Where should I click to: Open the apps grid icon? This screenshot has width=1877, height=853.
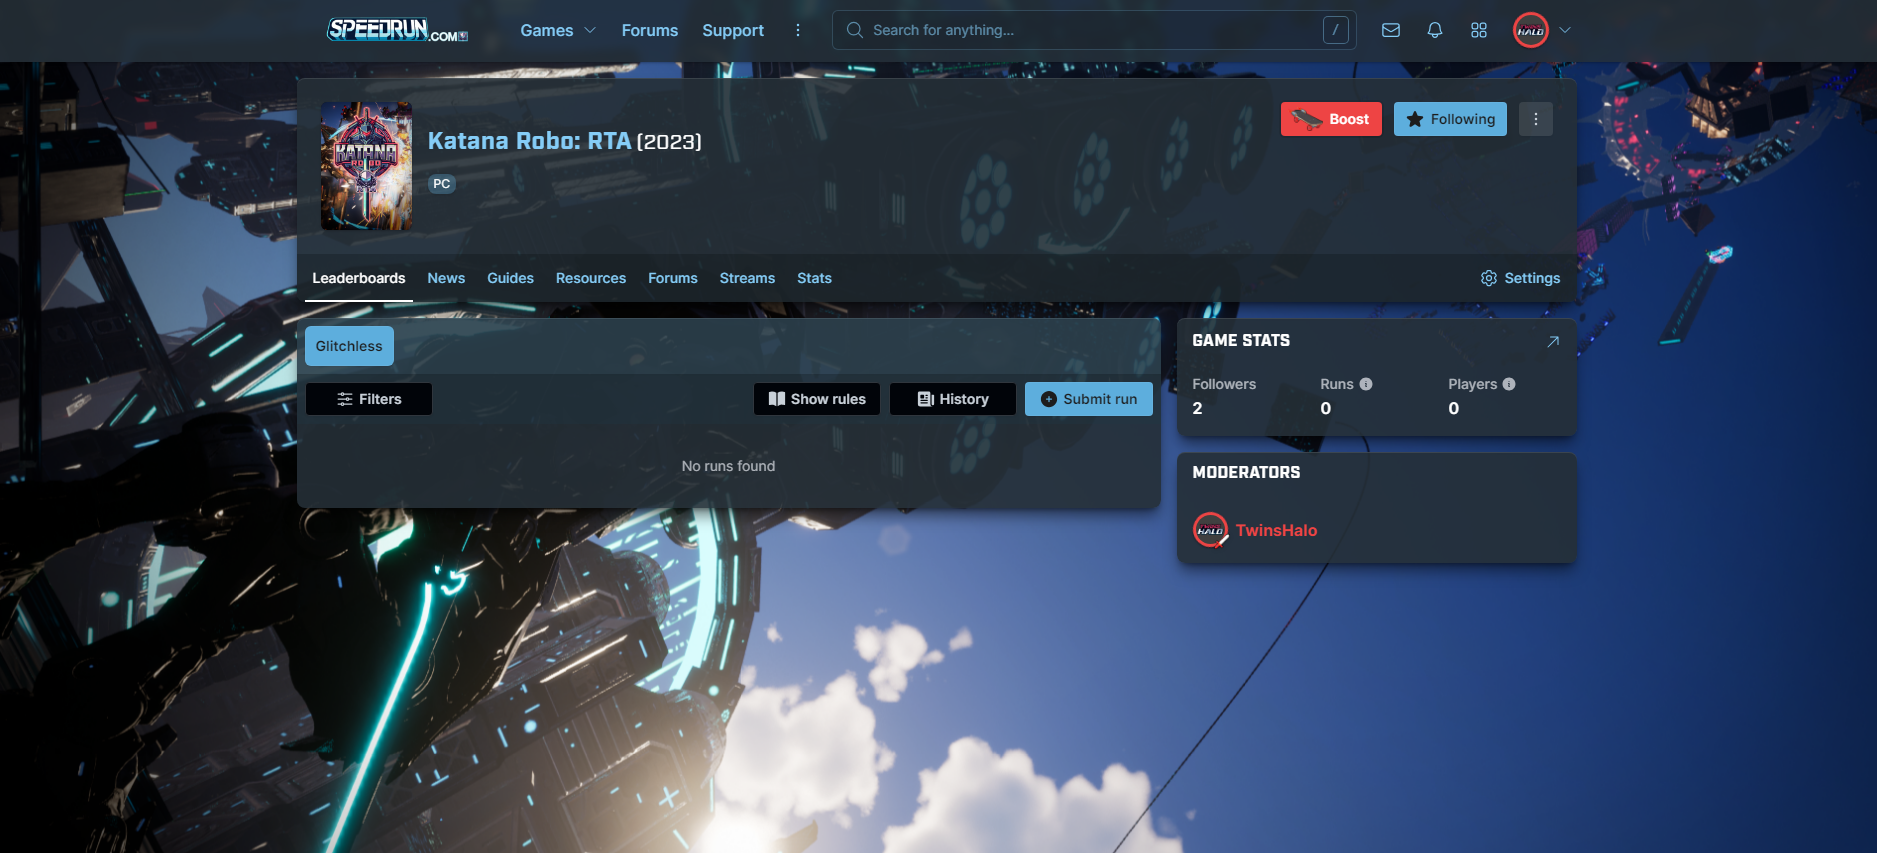(x=1479, y=30)
